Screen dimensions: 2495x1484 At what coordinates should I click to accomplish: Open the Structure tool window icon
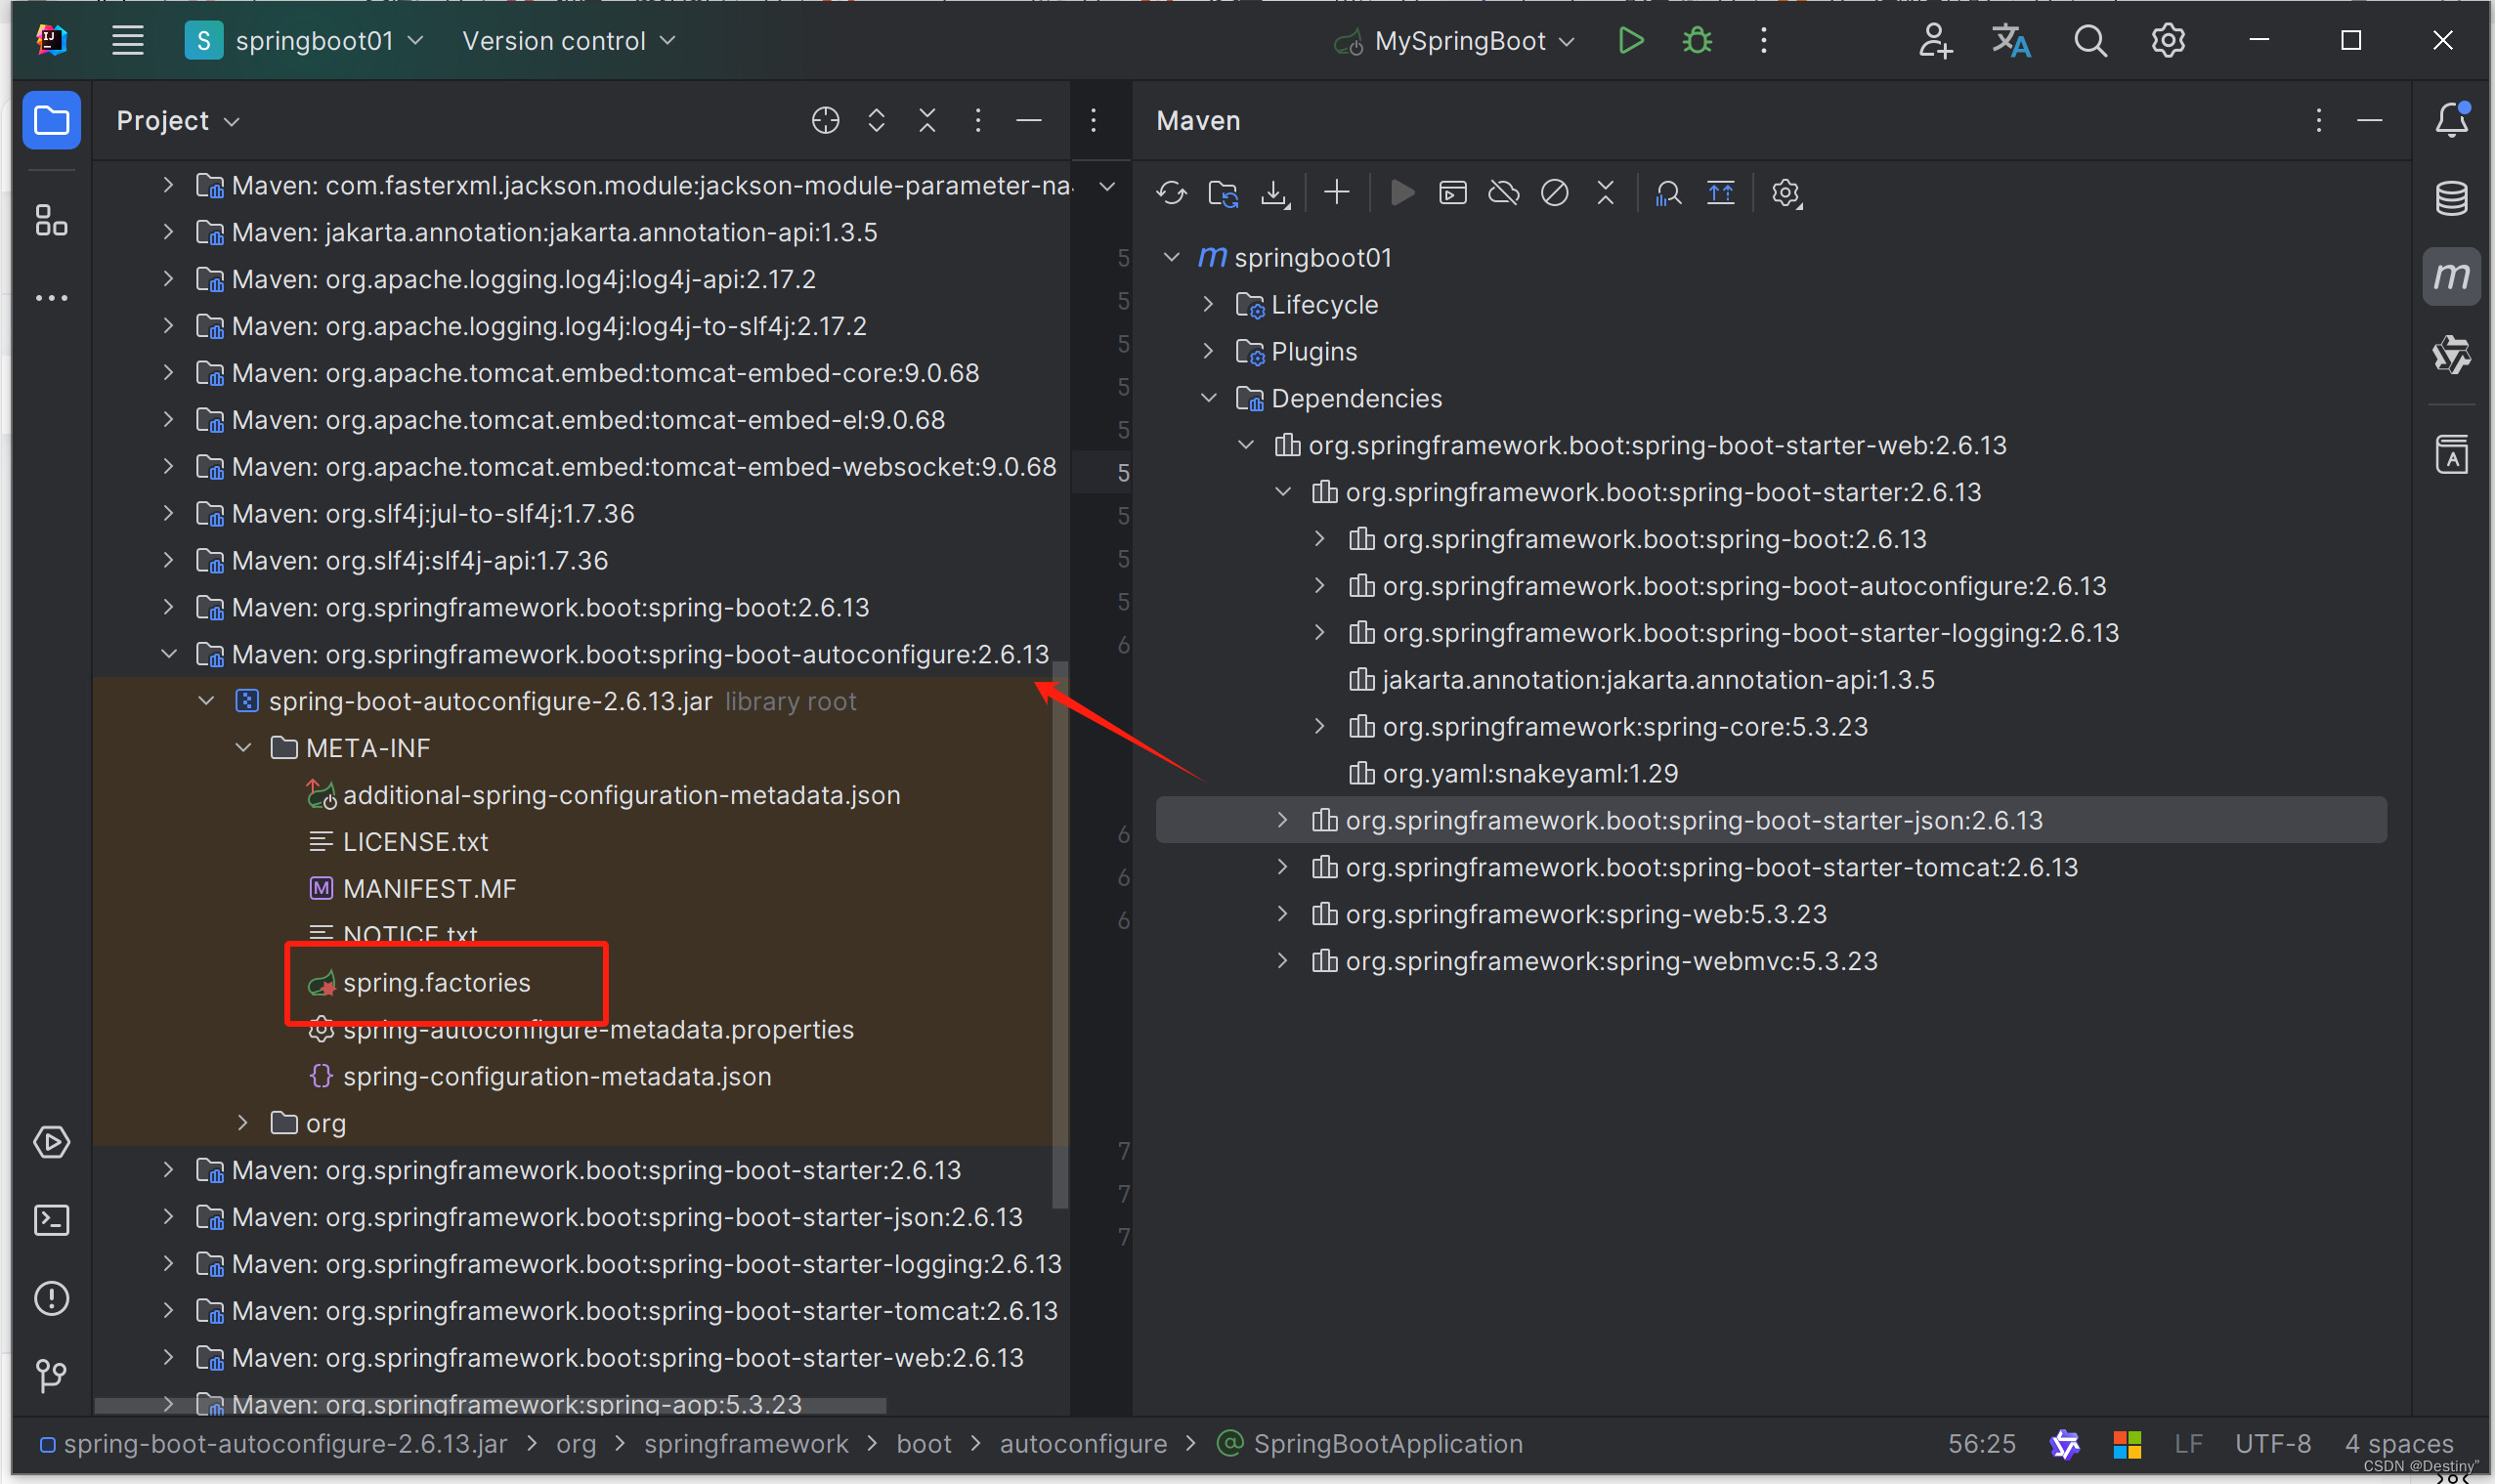point(51,220)
